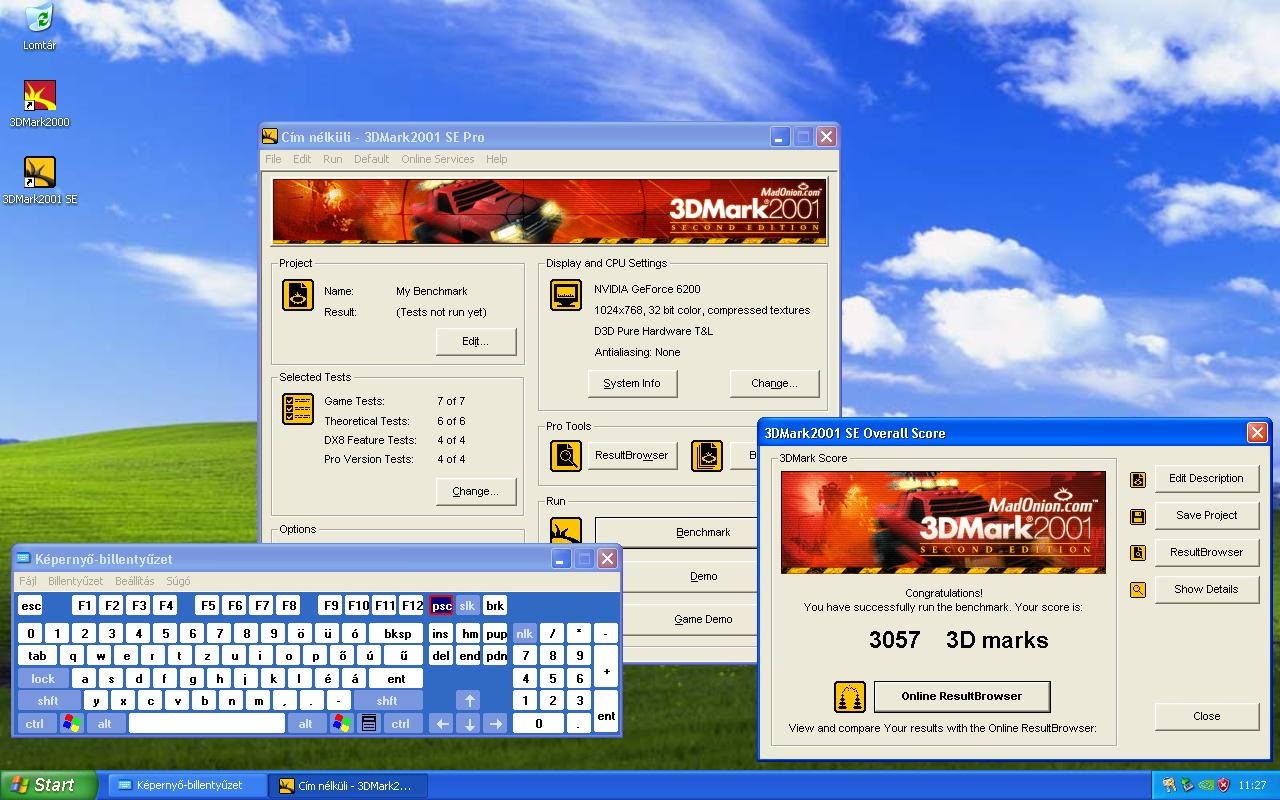This screenshot has height=800, width=1280.
Task: Click the Edit Description icon in the score window
Action: click(1138, 479)
